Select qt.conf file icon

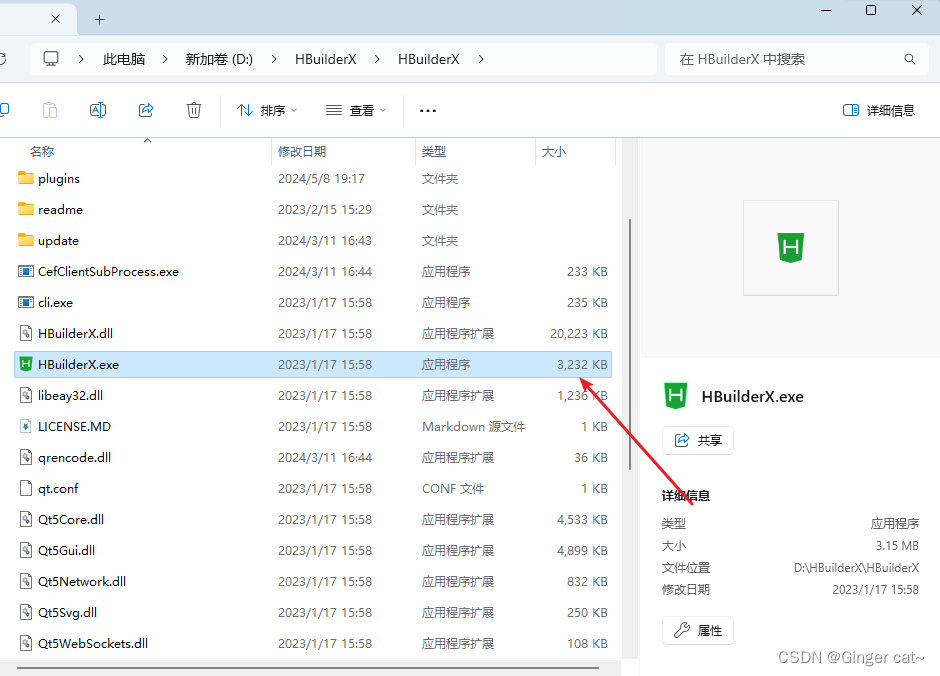26,488
